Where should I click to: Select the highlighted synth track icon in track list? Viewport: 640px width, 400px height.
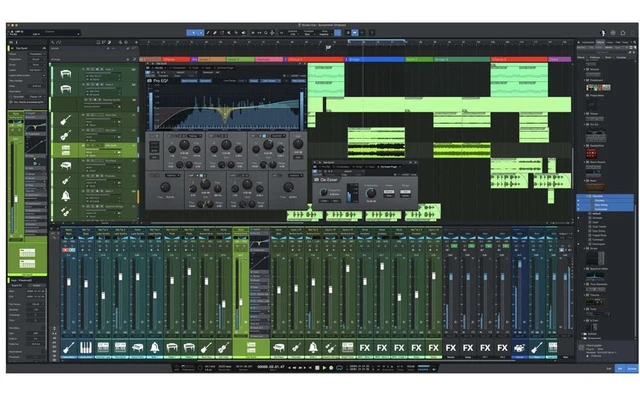coord(66,150)
